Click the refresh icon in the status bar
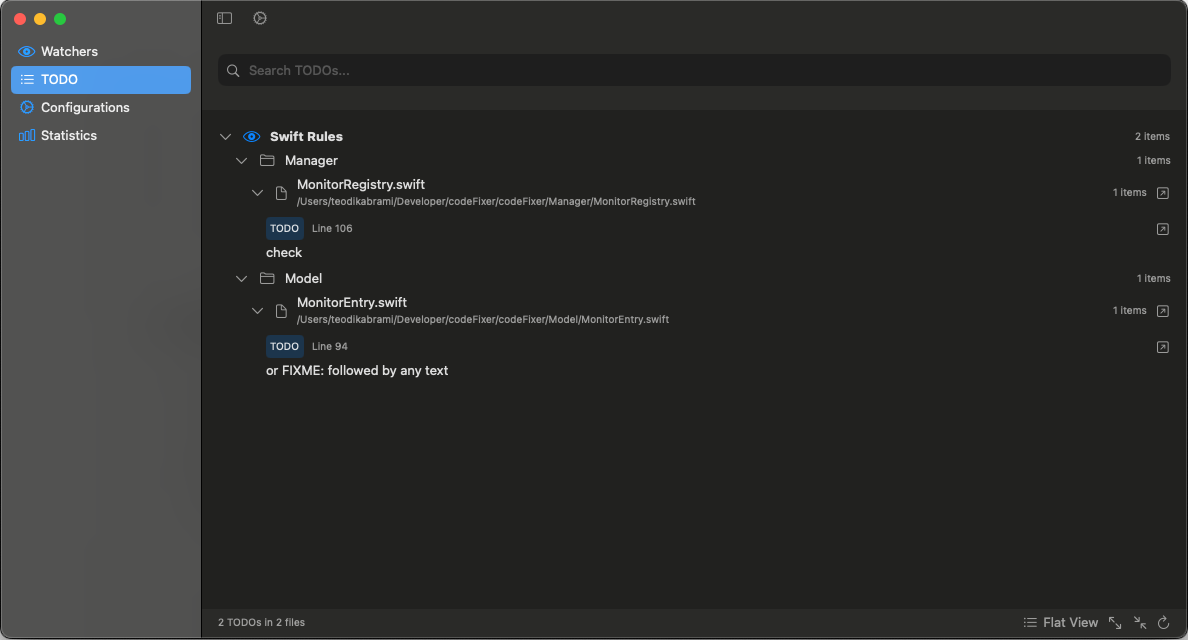Viewport: 1188px width, 640px height. point(1163,622)
